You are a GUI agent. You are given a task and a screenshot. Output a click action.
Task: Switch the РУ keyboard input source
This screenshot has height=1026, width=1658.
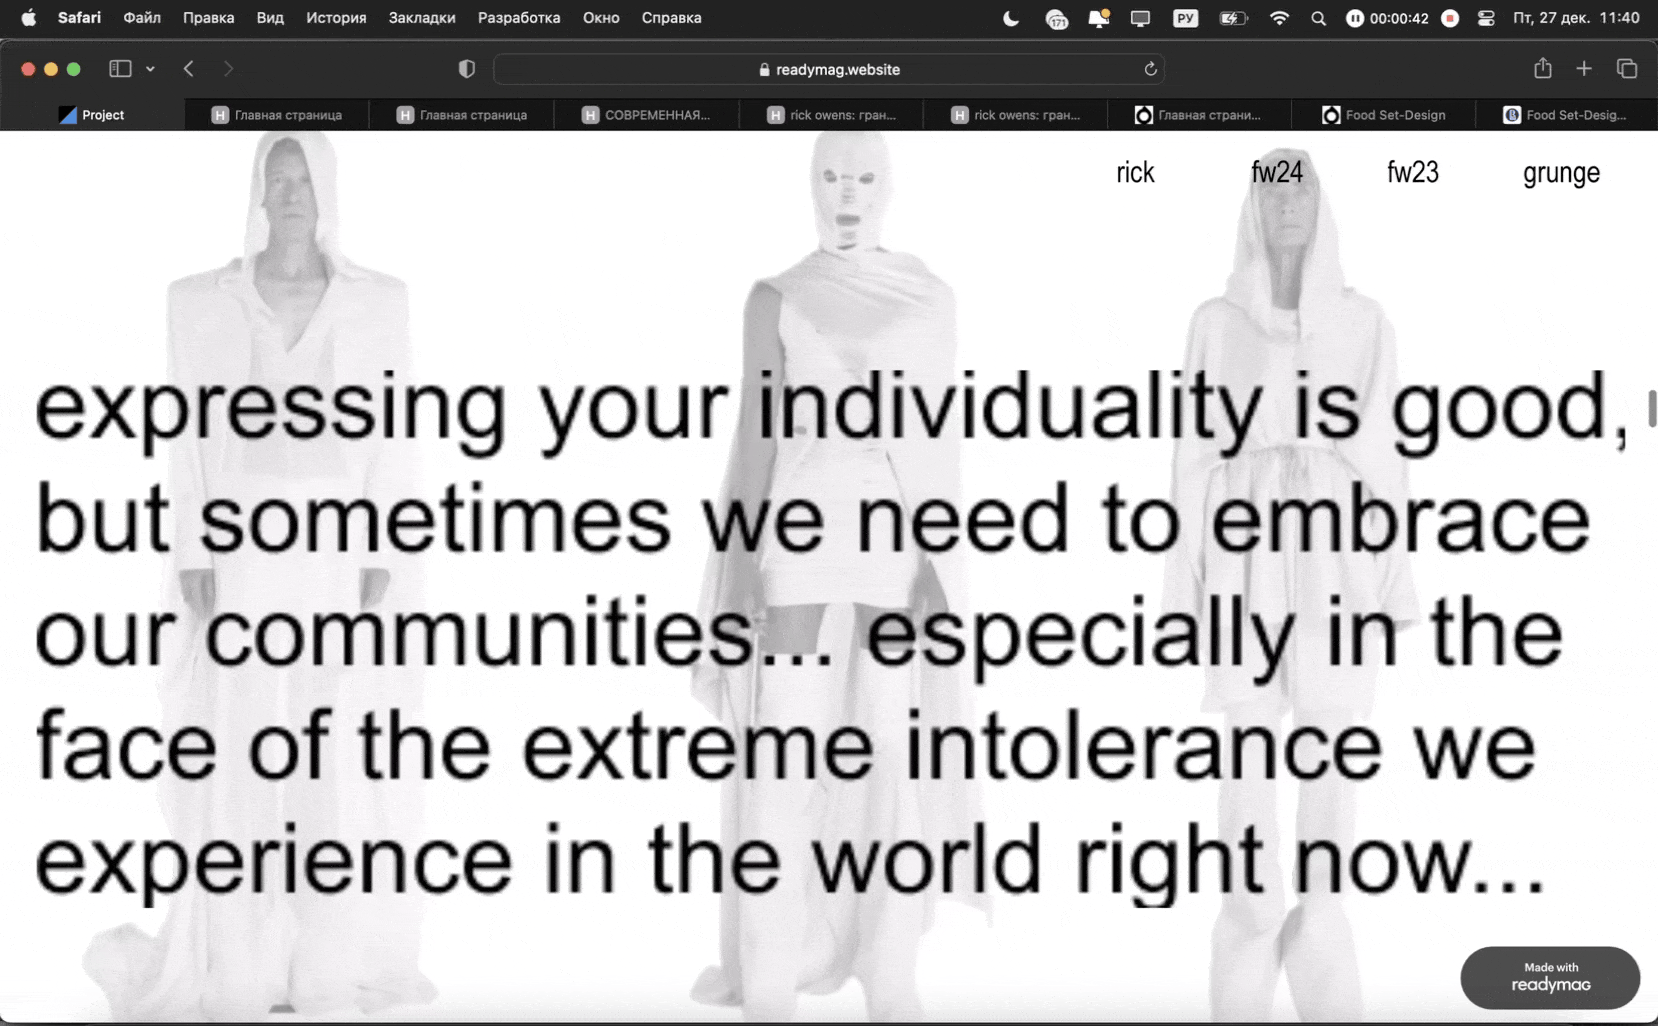pyautogui.click(x=1185, y=18)
